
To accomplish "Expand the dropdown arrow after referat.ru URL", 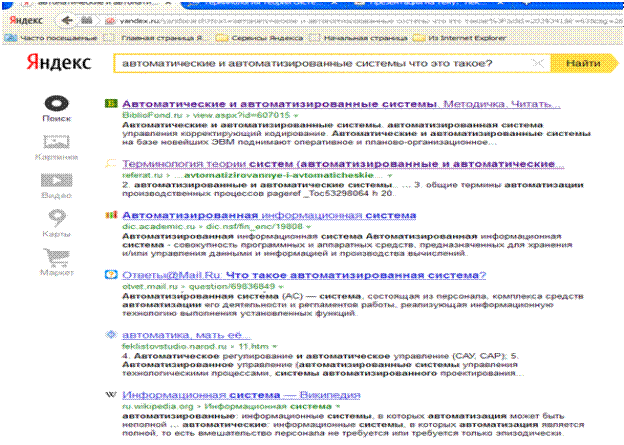I will 390,175.
